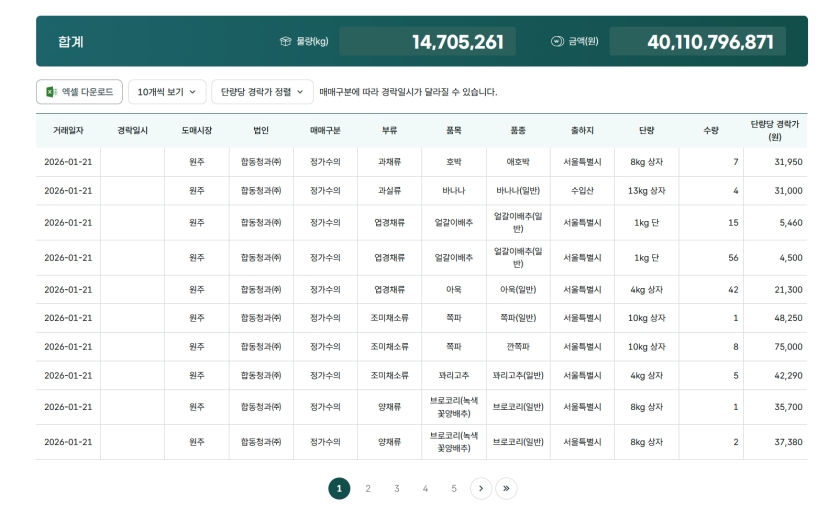Click the 품목 column header

[x=454, y=130]
